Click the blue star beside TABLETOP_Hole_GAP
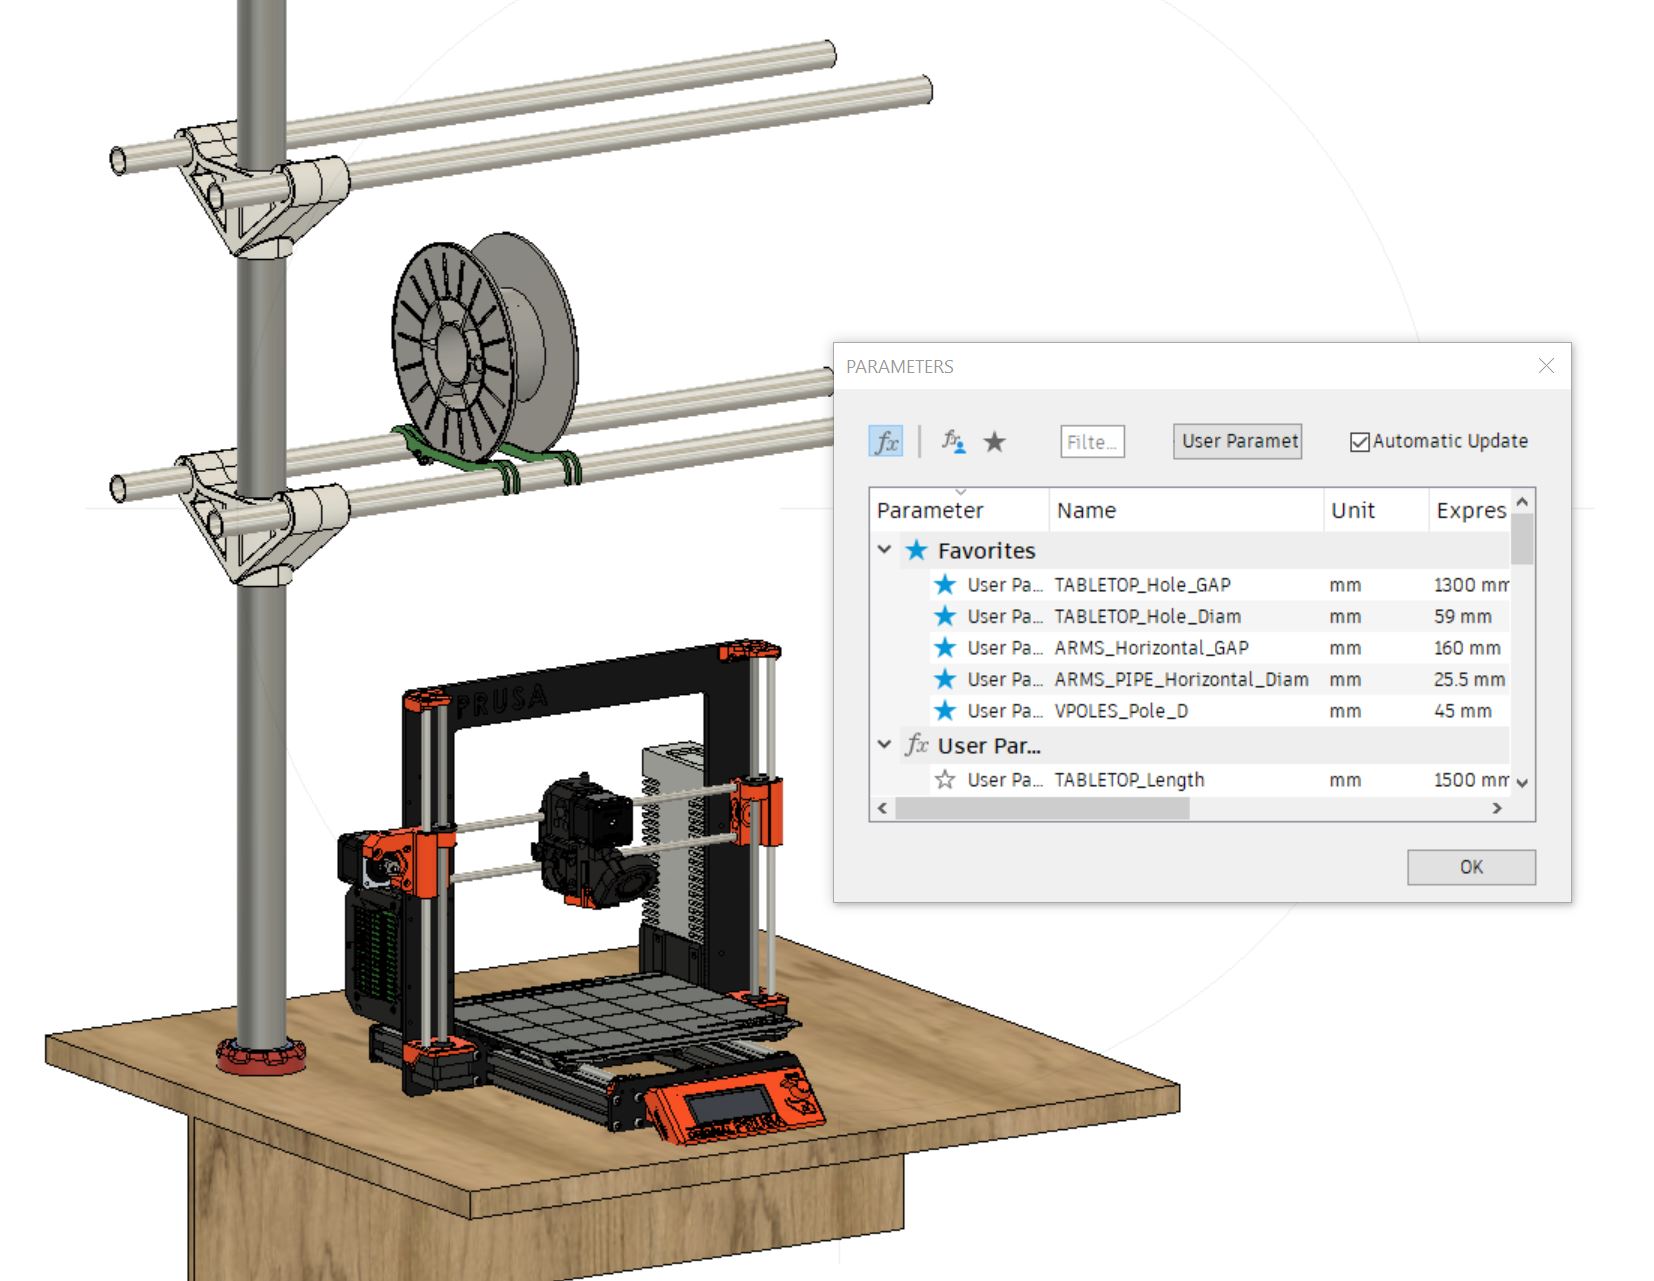This screenshot has width=1654, height=1281. click(944, 585)
